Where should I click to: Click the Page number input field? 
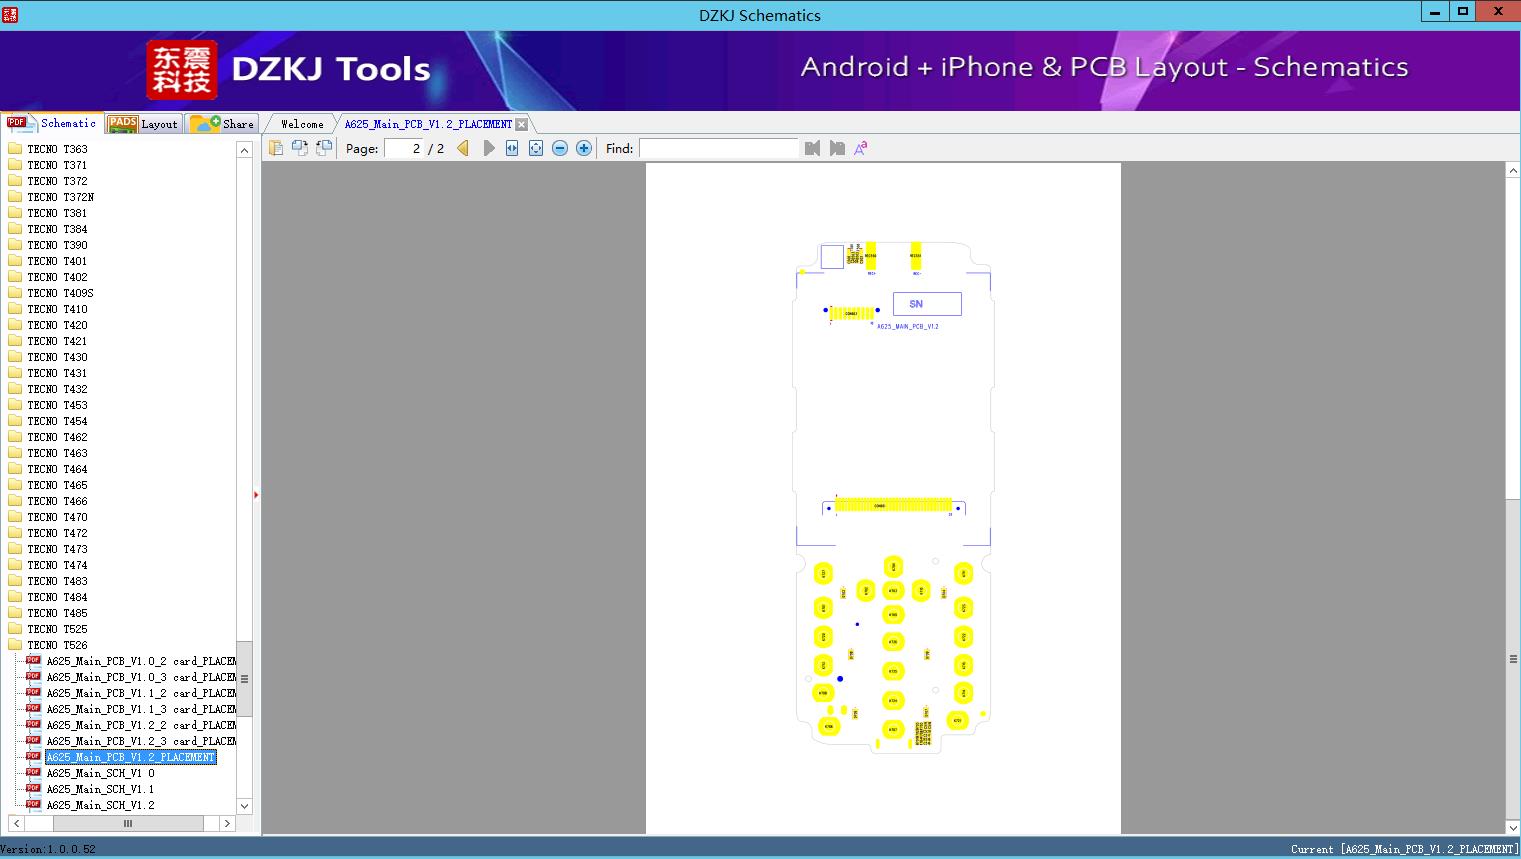tap(404, 148)
